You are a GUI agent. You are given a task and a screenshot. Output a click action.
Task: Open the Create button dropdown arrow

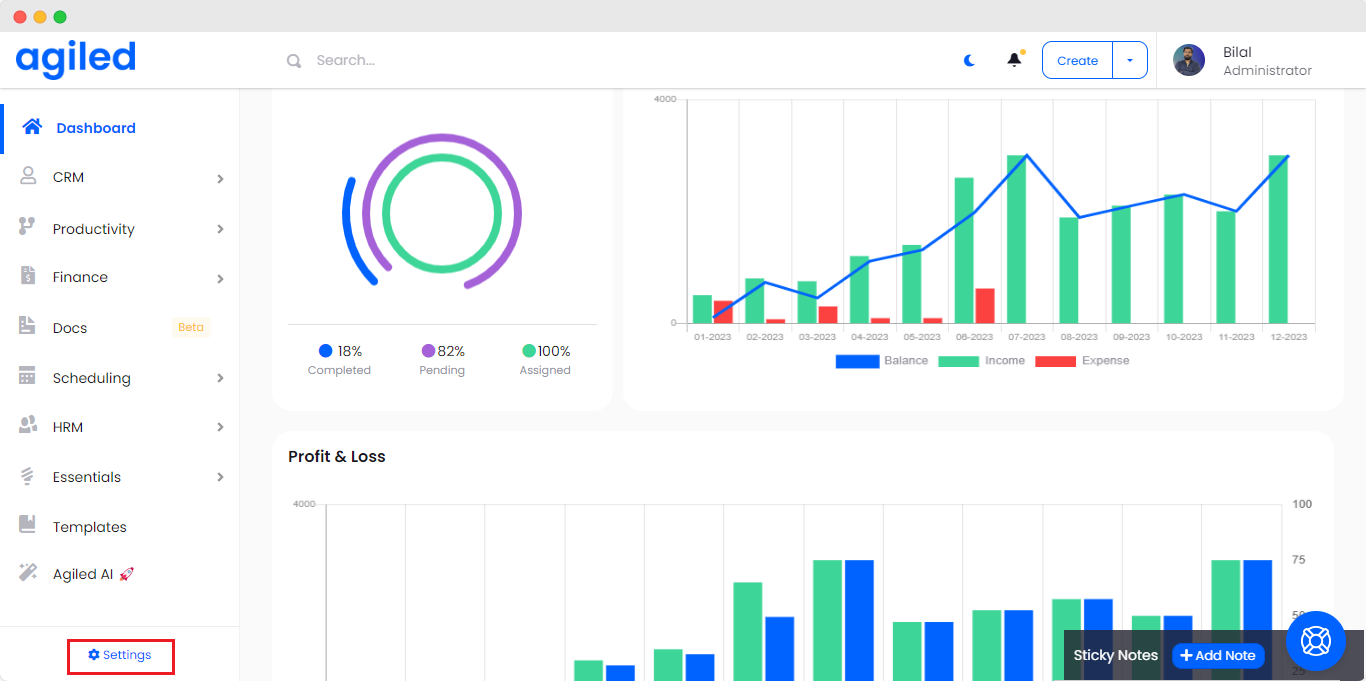1130,60
